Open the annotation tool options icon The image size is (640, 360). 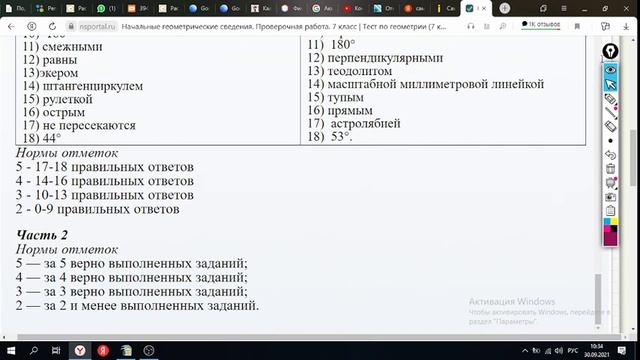[610, 182]
